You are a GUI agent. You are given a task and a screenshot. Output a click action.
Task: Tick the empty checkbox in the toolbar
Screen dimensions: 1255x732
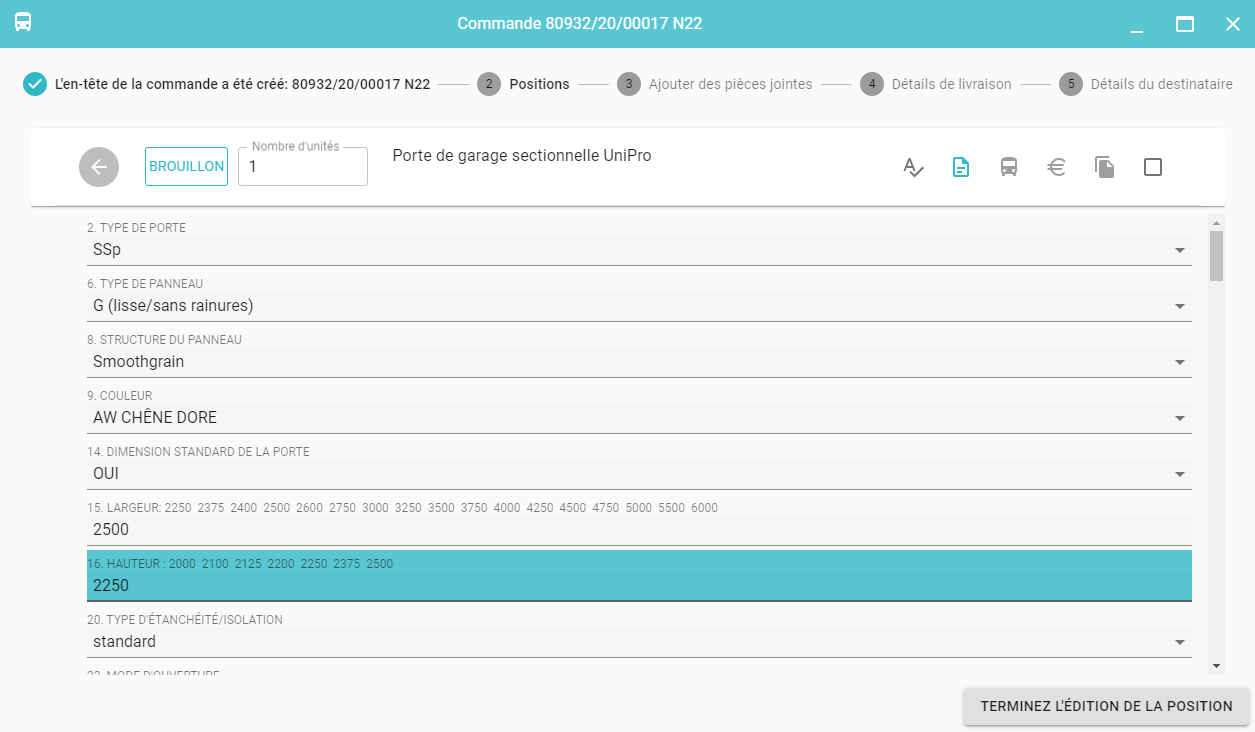1152,167
